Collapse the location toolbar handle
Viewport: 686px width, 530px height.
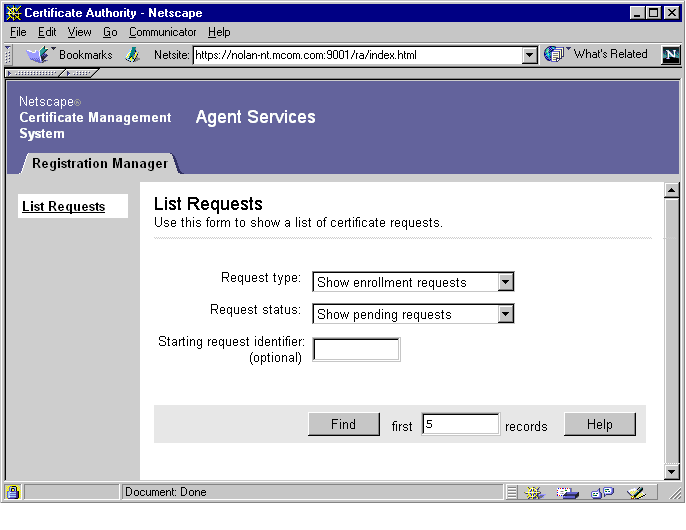tap(8, 55)
